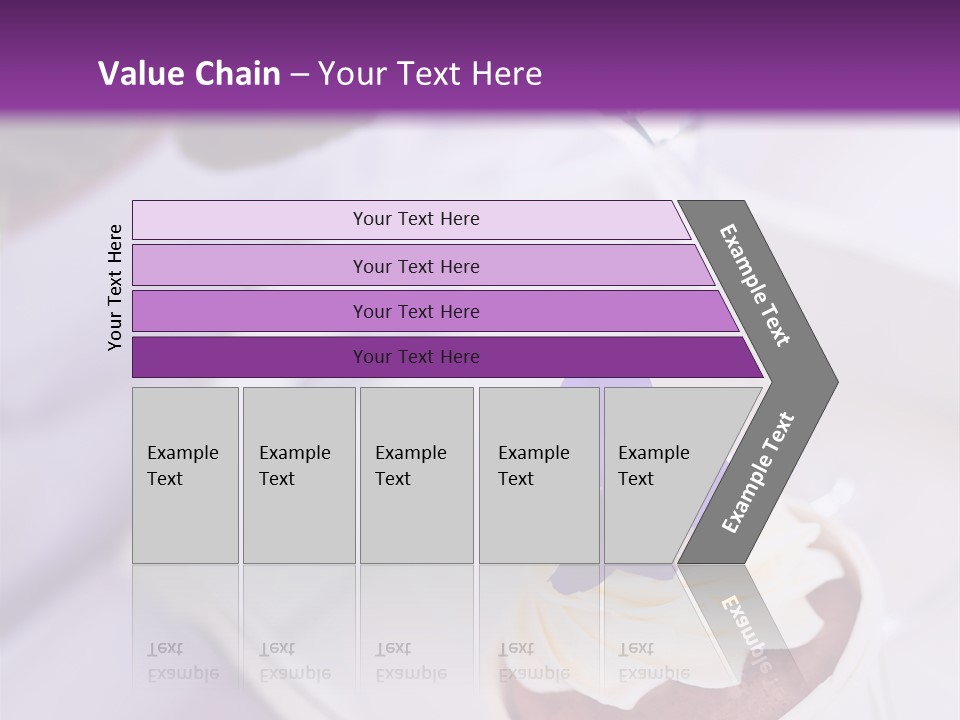Select "Your Text Here" in the slide title

[430, 74]
